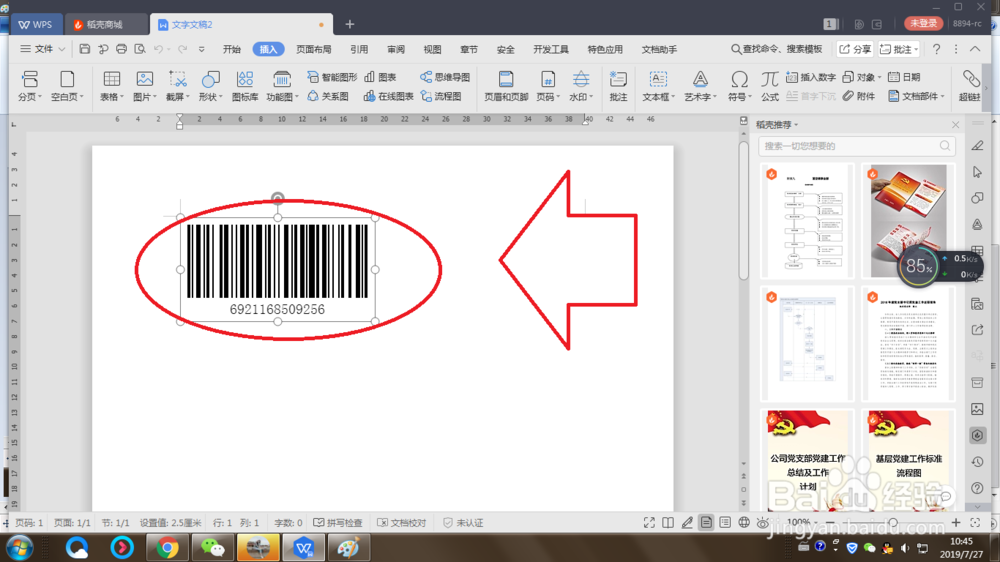Click the 分享 share button
The image size is (1000, 562).
click(855, 49)
